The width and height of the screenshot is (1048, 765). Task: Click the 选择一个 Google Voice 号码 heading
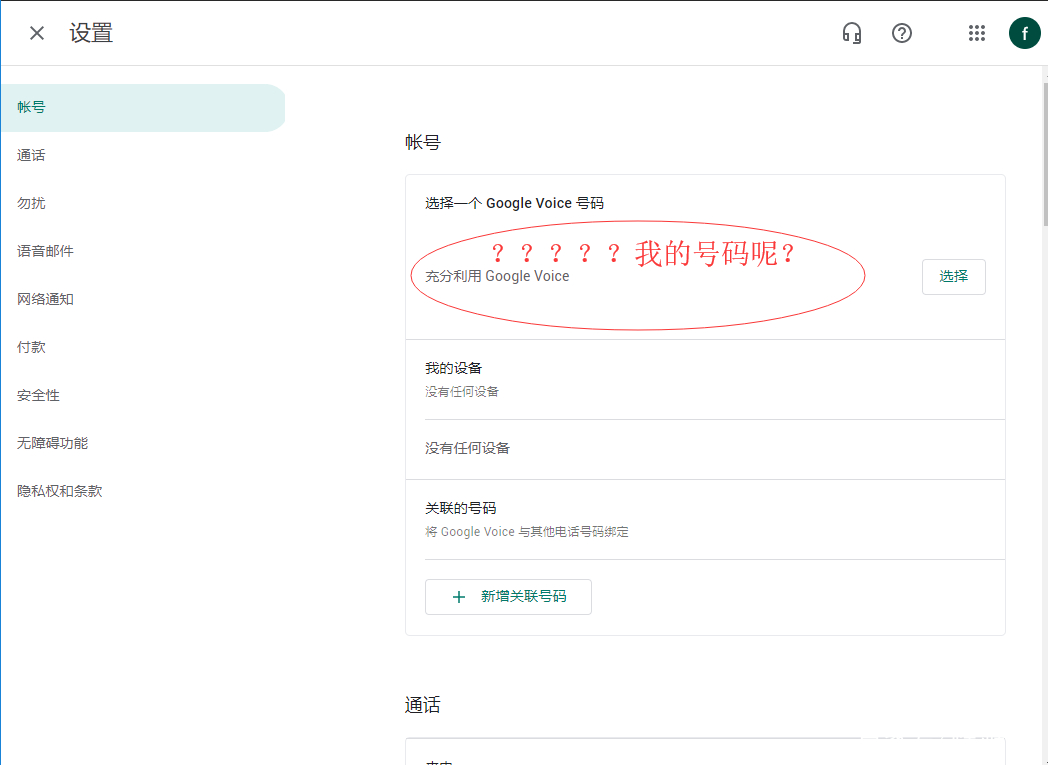click(x=514, y=203)
